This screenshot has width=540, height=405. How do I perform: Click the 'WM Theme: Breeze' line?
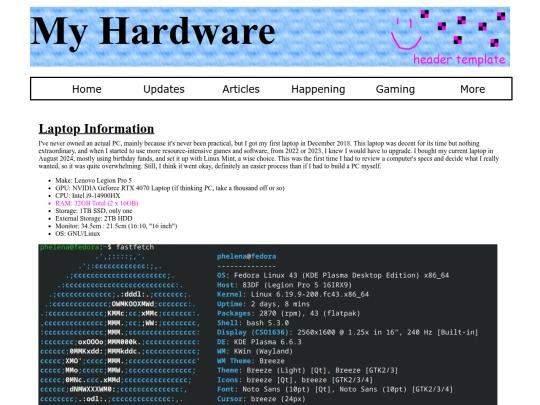[251, 361]
